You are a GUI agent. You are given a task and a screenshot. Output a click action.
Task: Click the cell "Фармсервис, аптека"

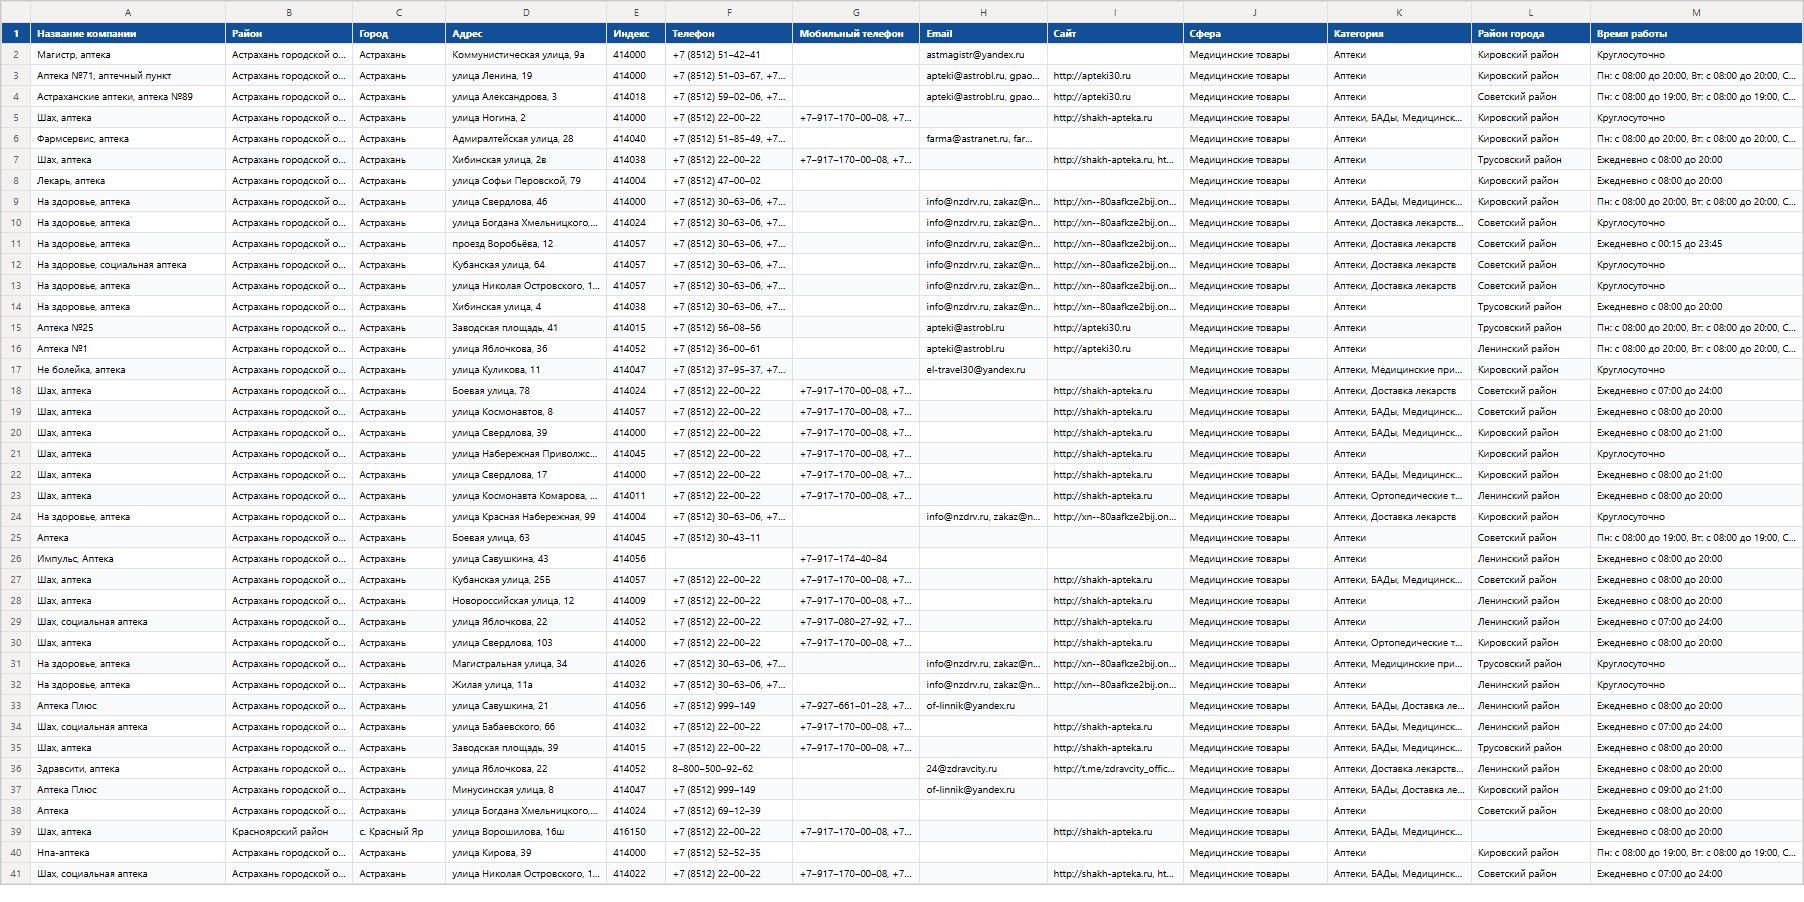128,139
